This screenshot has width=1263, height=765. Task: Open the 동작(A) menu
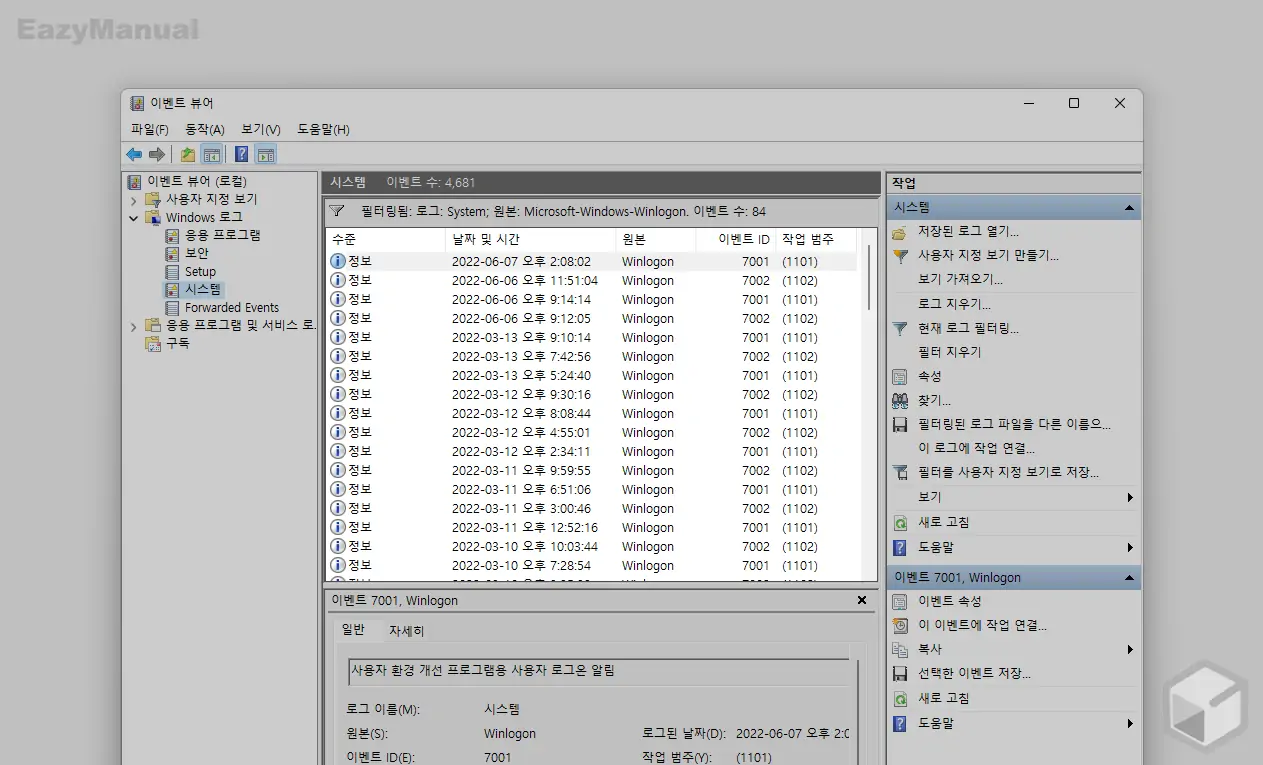[x=205, y=129]
